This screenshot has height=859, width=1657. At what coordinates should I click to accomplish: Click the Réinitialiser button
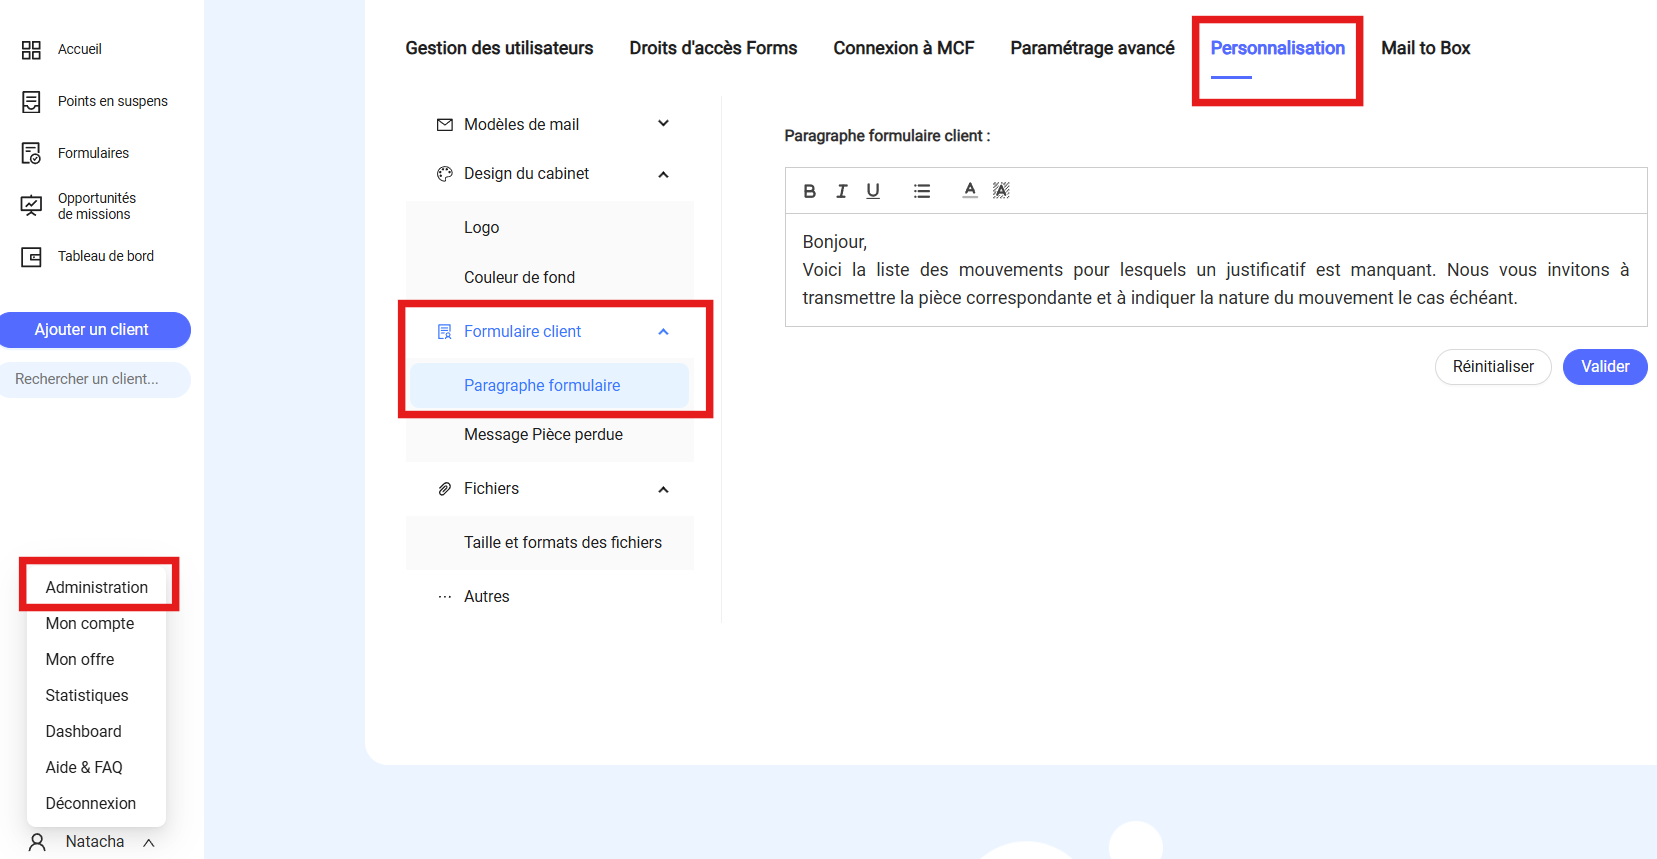[x=1492, y=367]
